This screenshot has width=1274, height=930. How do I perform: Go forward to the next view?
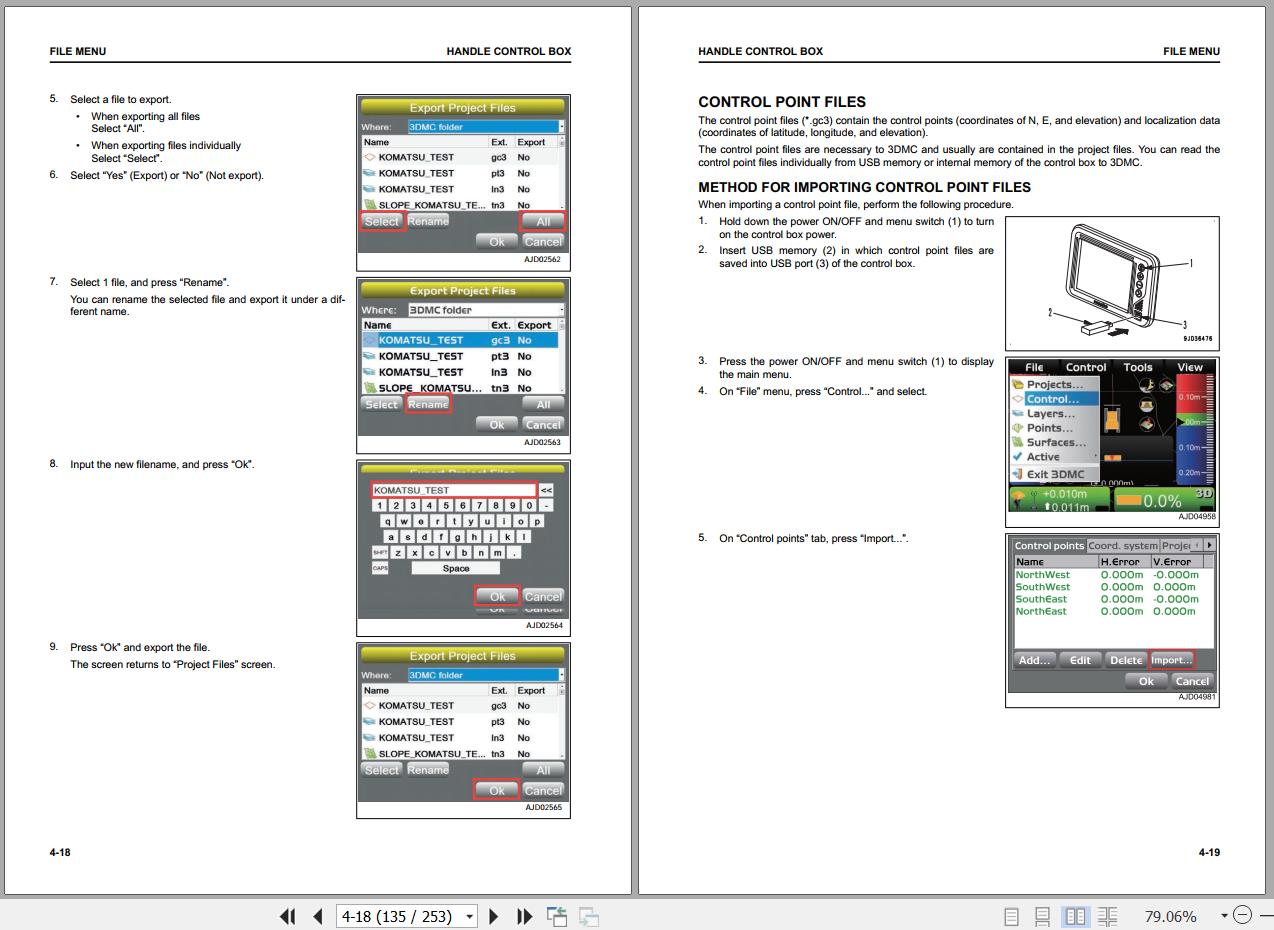coord(589,916)
